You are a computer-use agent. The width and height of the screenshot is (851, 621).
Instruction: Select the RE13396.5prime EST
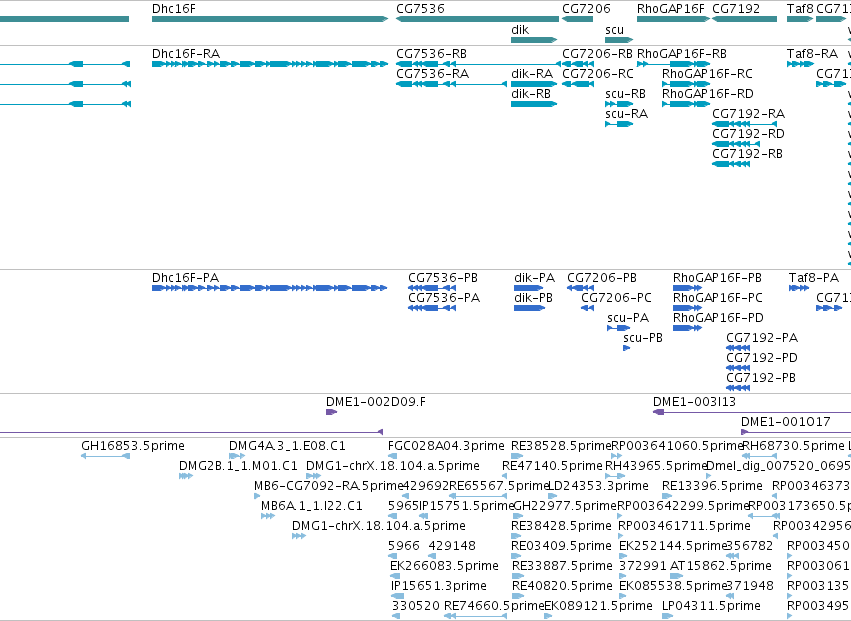tap(668, 497)
